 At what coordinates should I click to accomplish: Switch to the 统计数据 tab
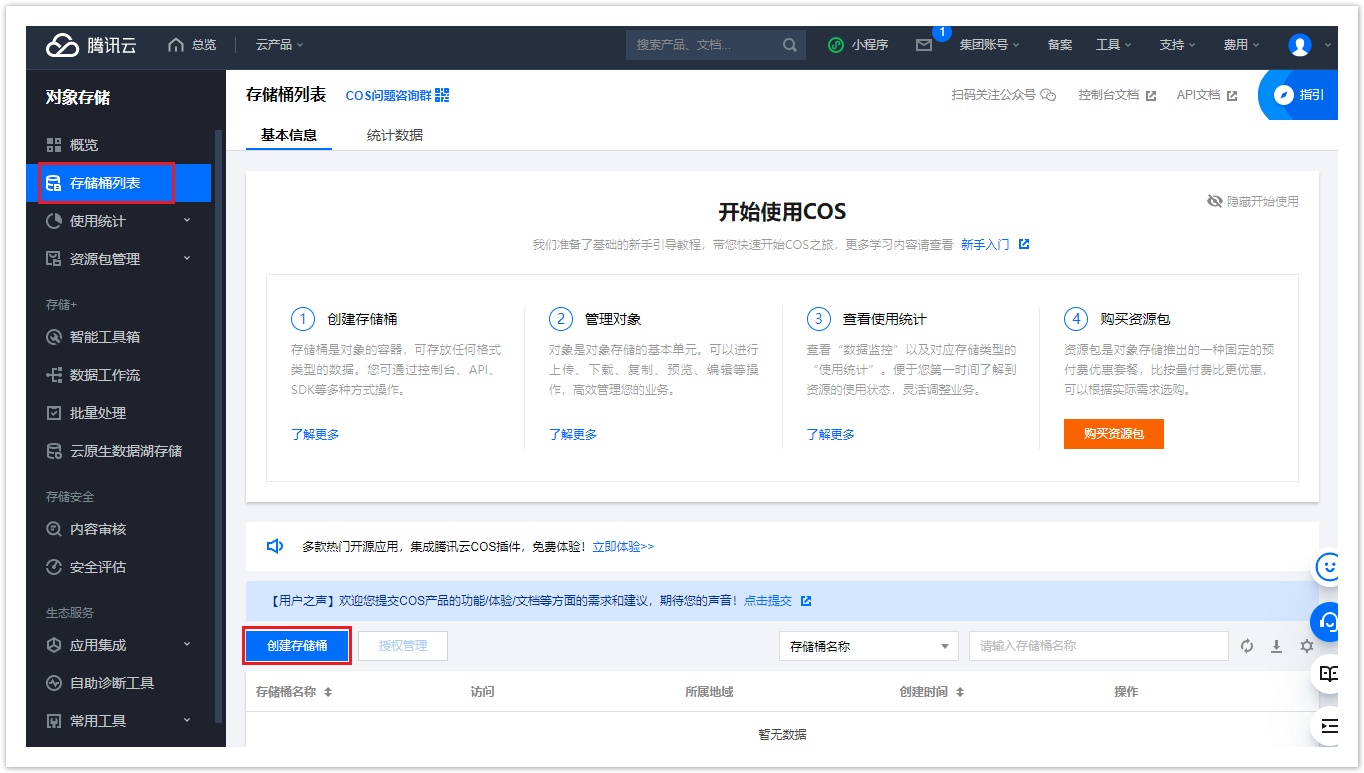[x=394, y=135]
